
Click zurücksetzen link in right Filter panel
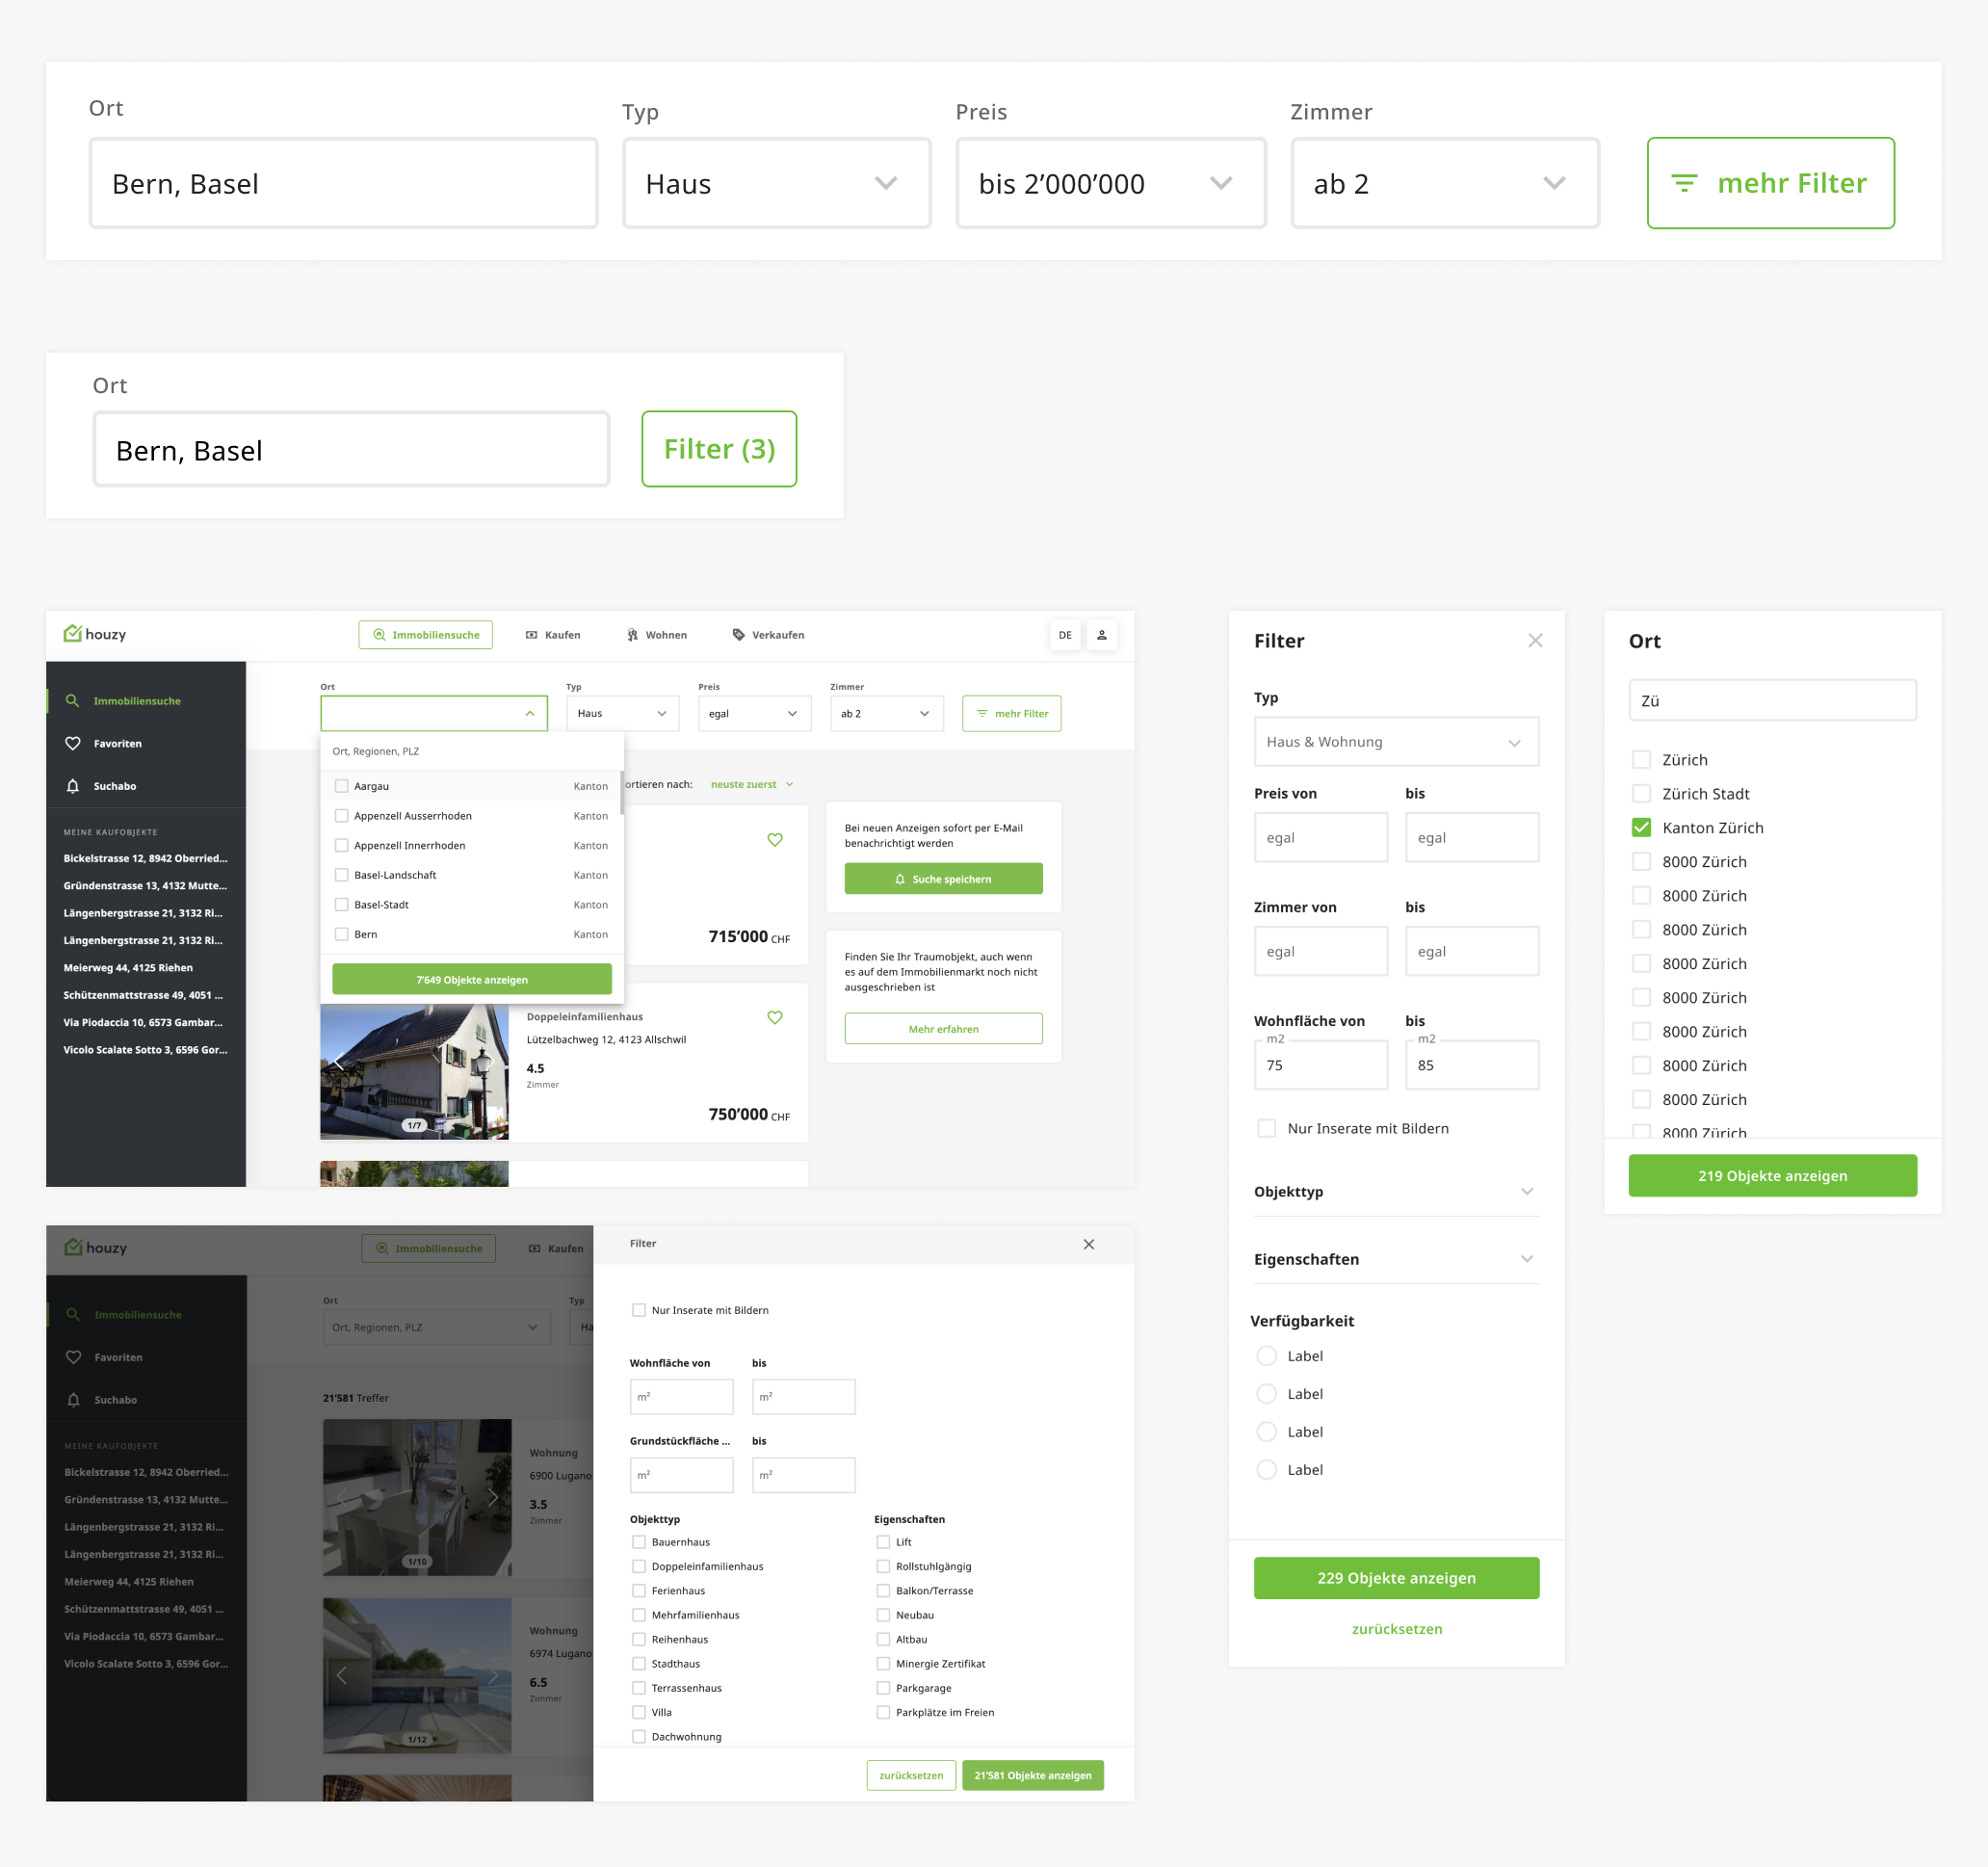1396,1629
